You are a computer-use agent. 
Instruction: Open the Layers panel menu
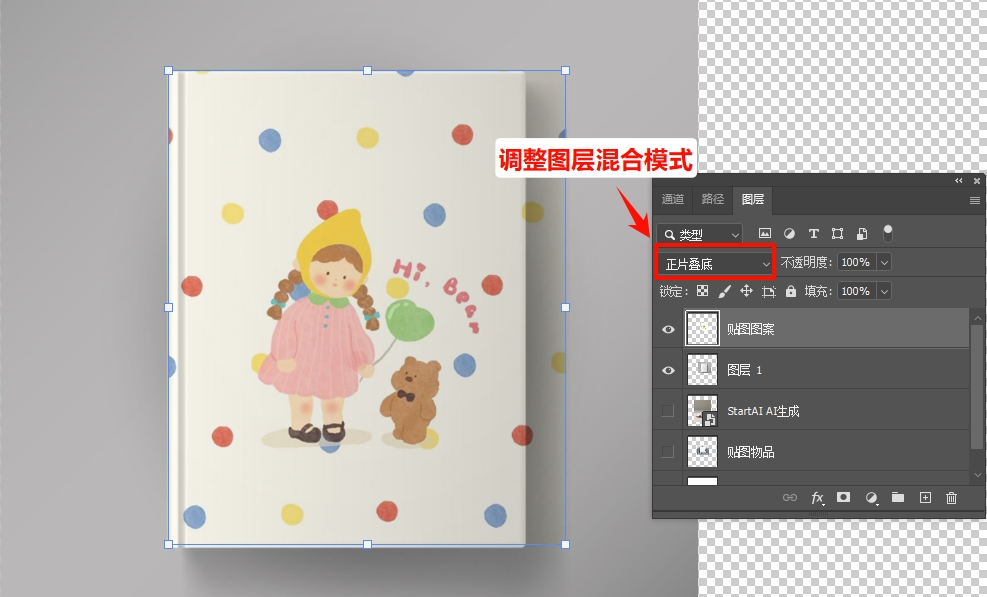(974, 199)
